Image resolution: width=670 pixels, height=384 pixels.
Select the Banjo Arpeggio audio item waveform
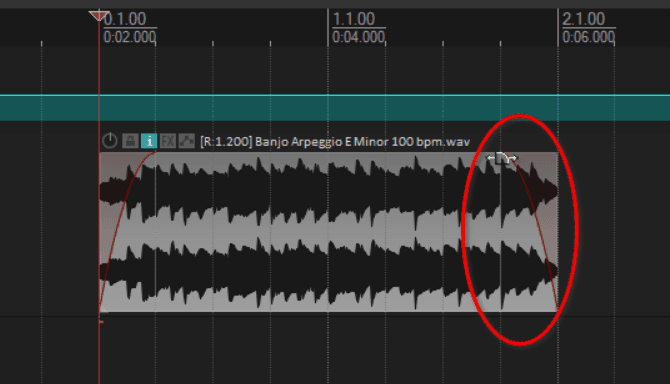click(x=328, y=232)
